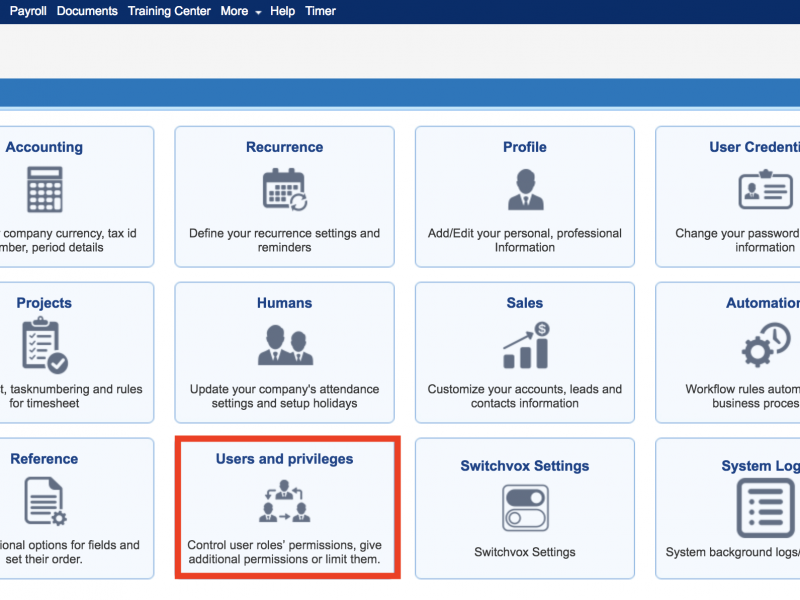Open the Payroll menu
The width and height of the screenshot is (800, 600).
[28, 11]
